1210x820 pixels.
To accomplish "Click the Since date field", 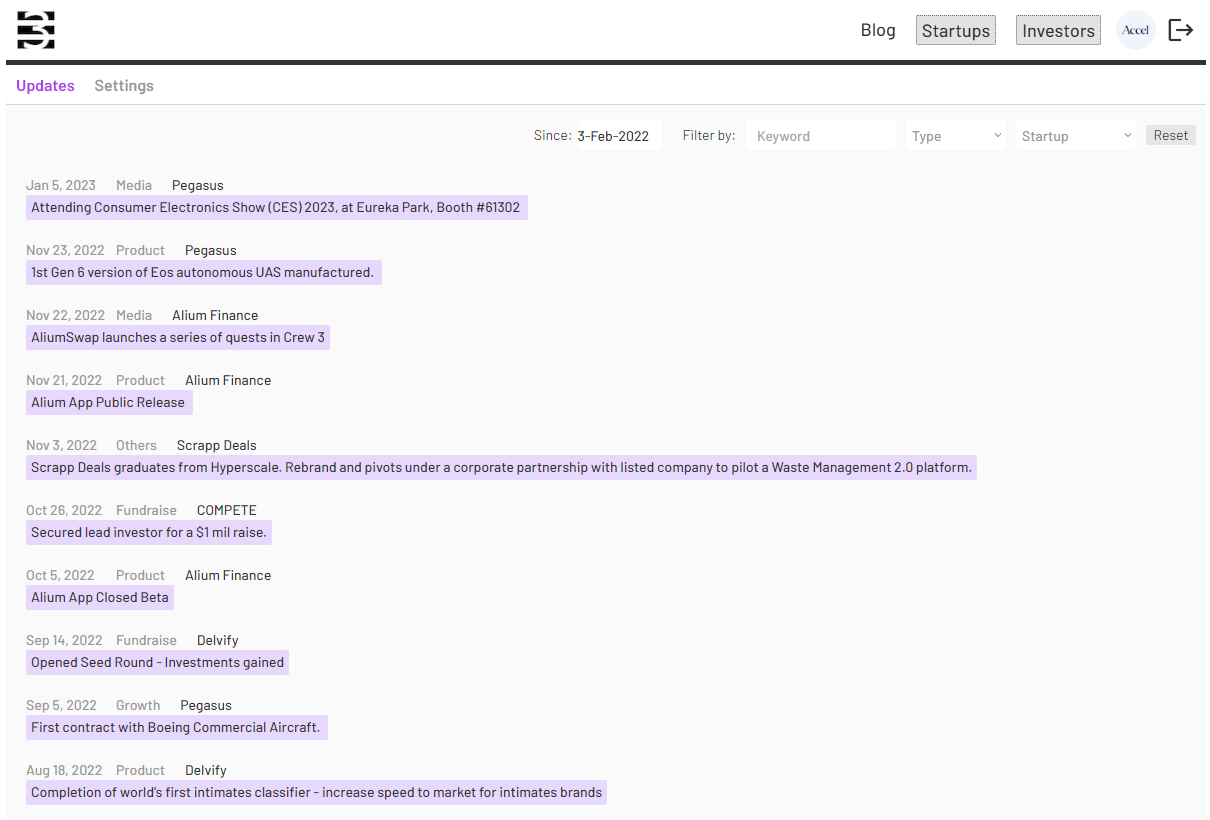I will tap(618, 136).
